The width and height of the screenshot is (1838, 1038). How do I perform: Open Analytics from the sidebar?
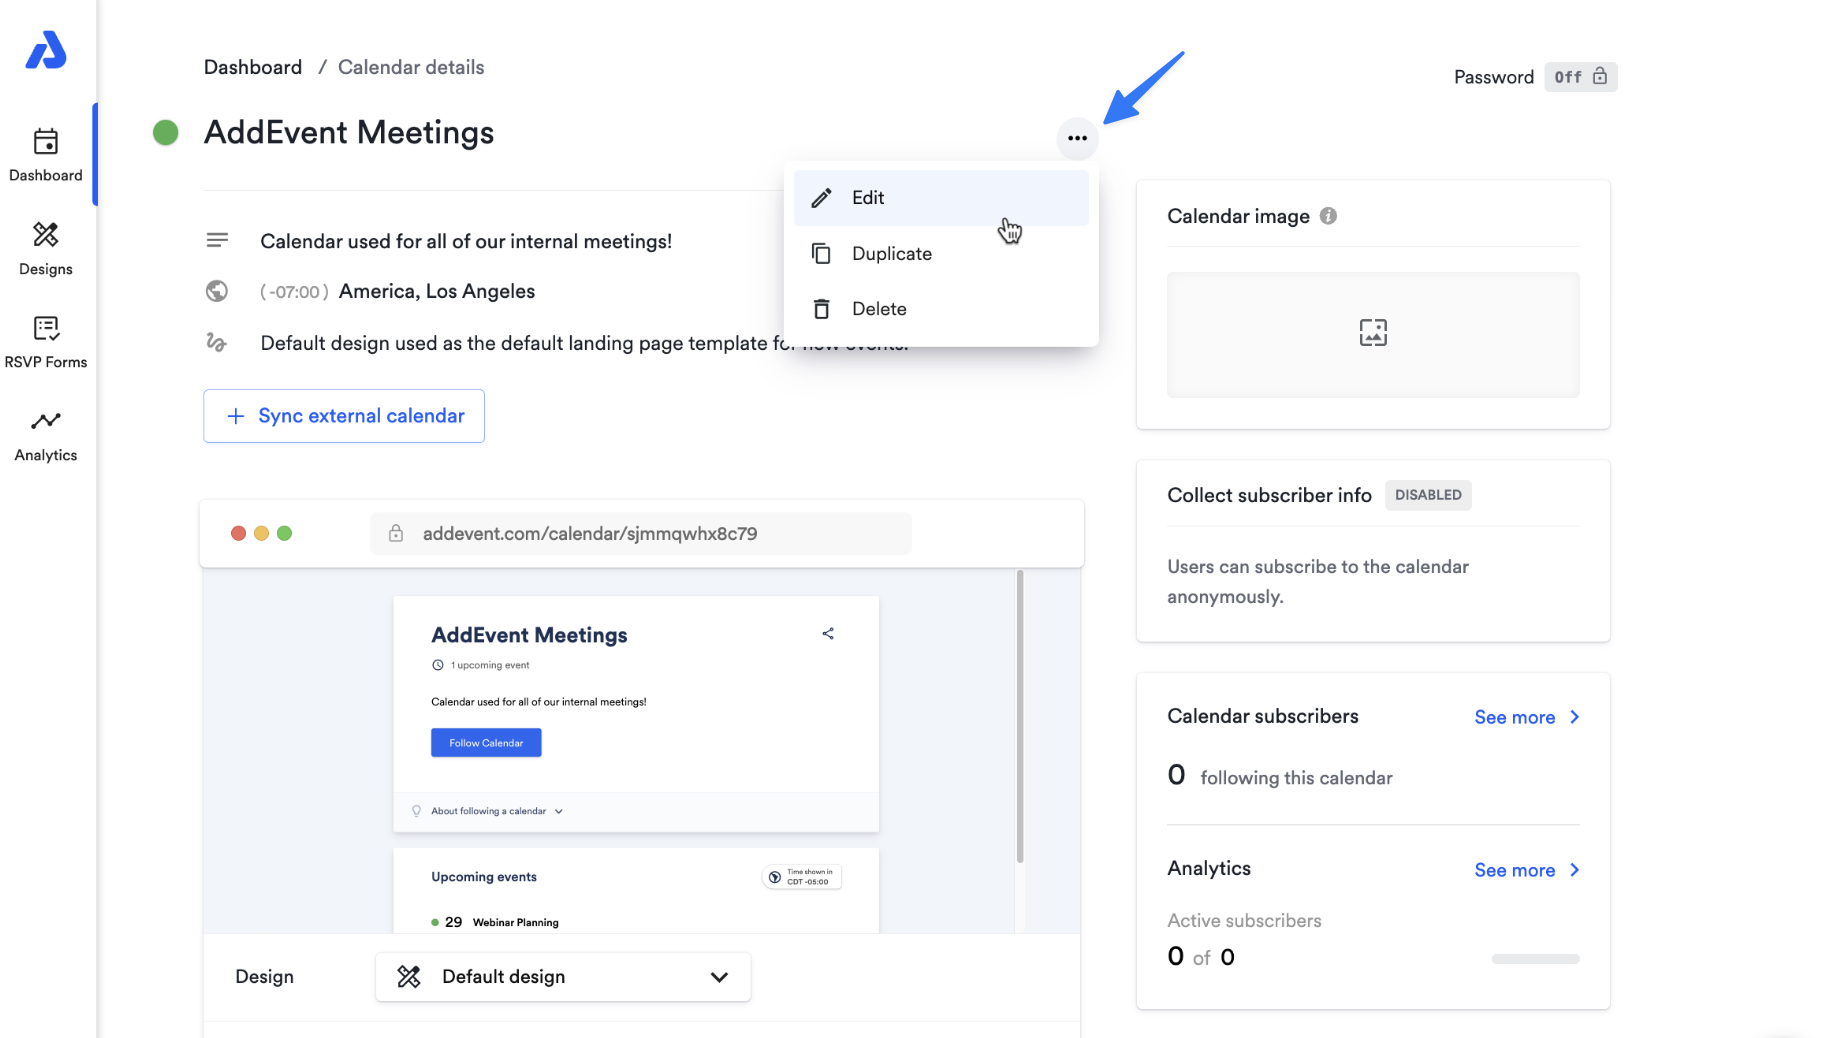tap(46, 436)
